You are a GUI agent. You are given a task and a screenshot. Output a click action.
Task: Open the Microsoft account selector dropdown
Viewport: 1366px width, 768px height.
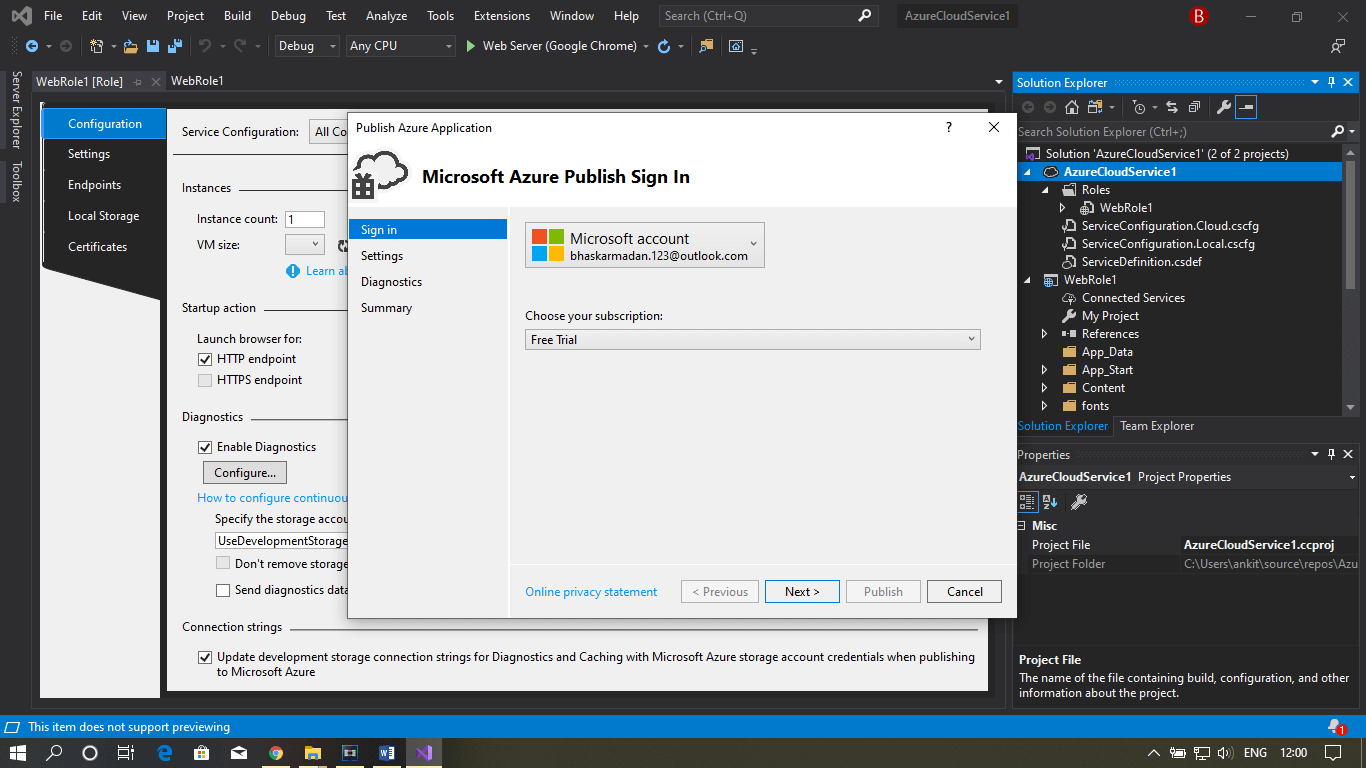(645, 245)
